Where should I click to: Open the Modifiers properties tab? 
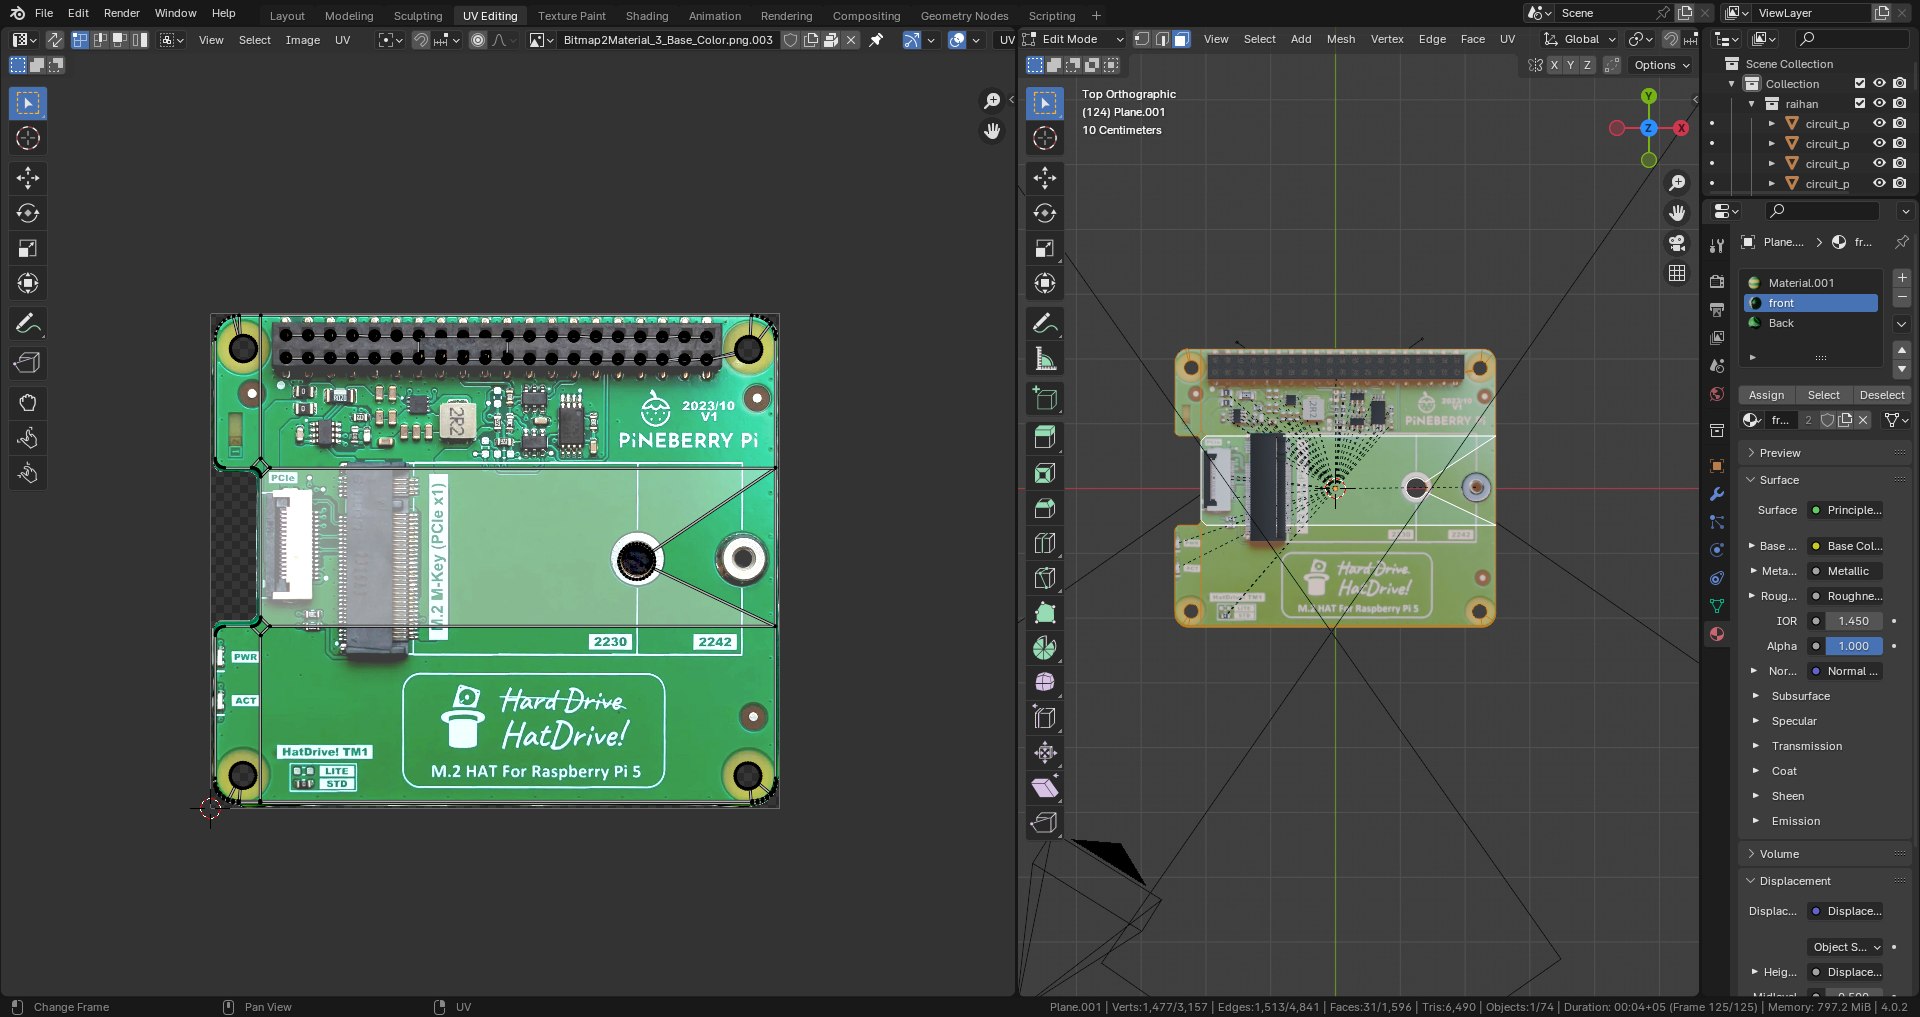point(1717,494)
